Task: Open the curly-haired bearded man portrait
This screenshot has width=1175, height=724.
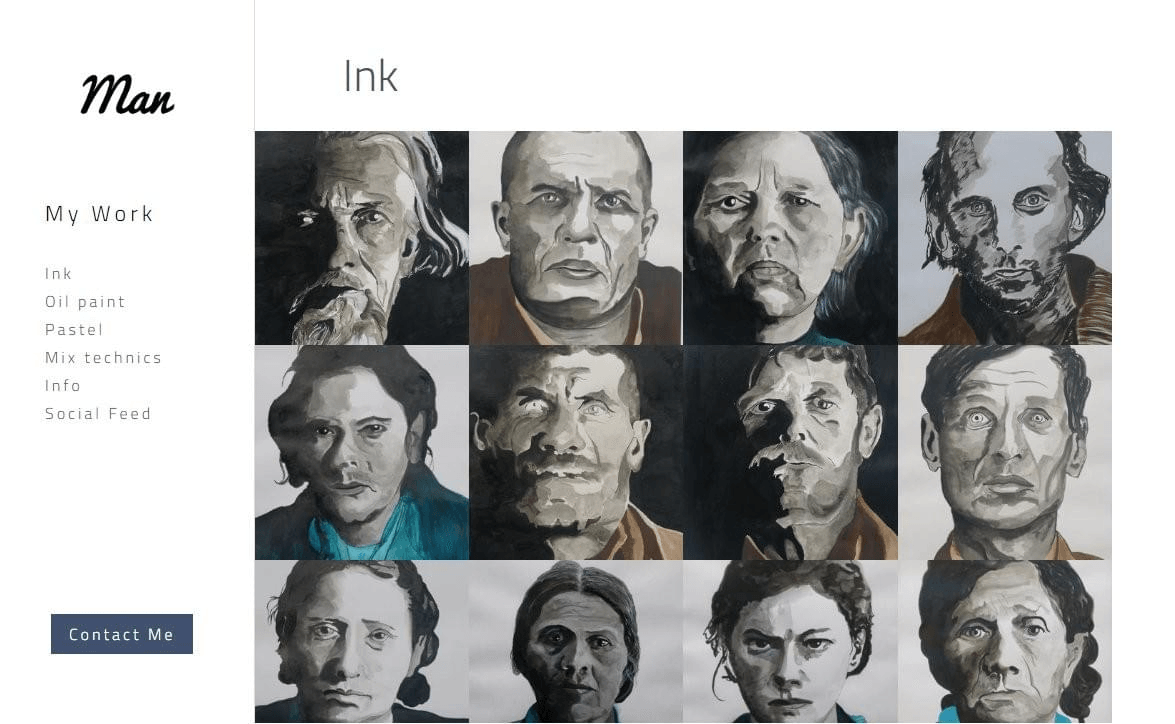Action: (1005, 238)
